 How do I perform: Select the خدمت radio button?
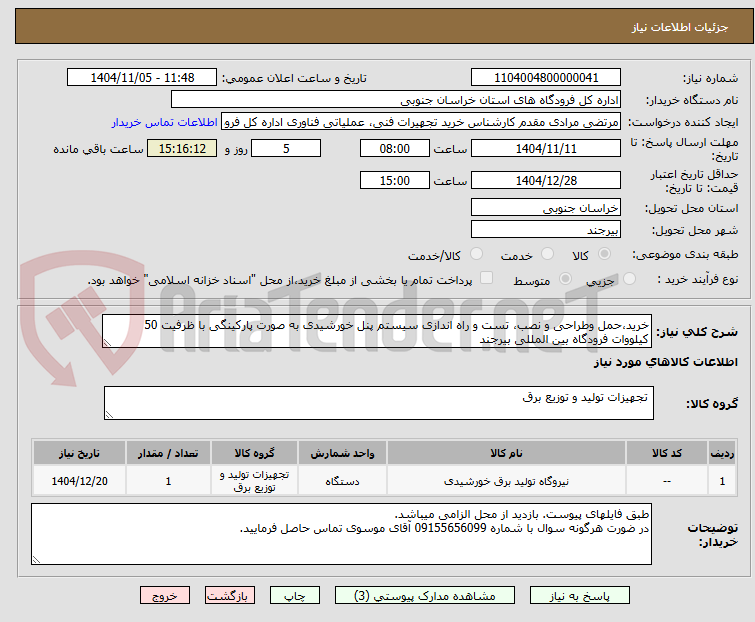(547, 254)
